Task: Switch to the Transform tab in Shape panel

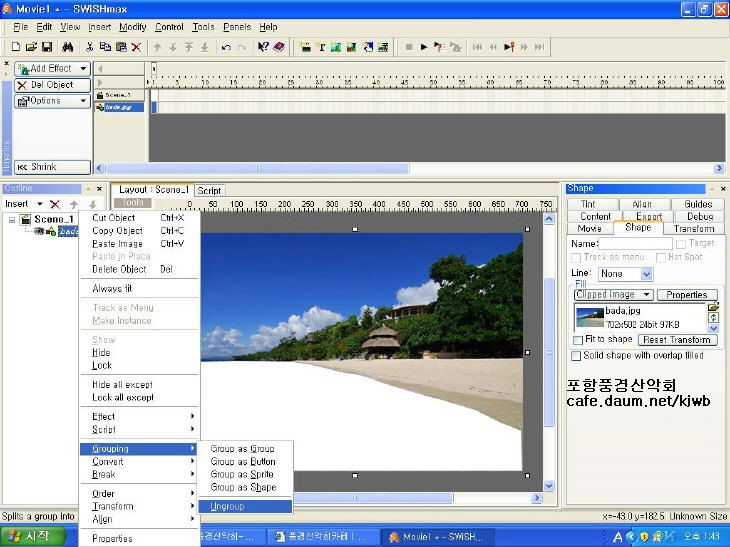Action: [694, 229]
